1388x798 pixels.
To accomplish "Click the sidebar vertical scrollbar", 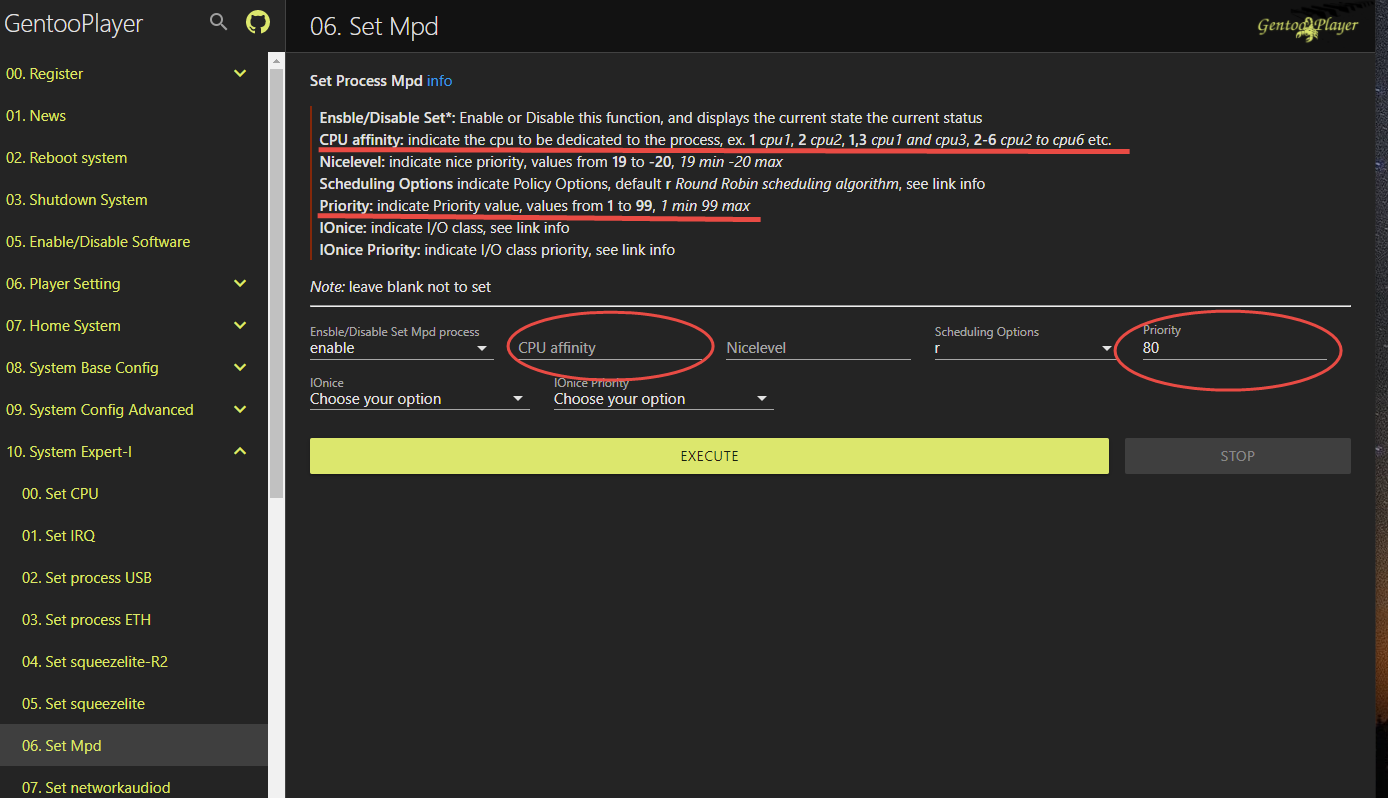I will pos(277,280).
